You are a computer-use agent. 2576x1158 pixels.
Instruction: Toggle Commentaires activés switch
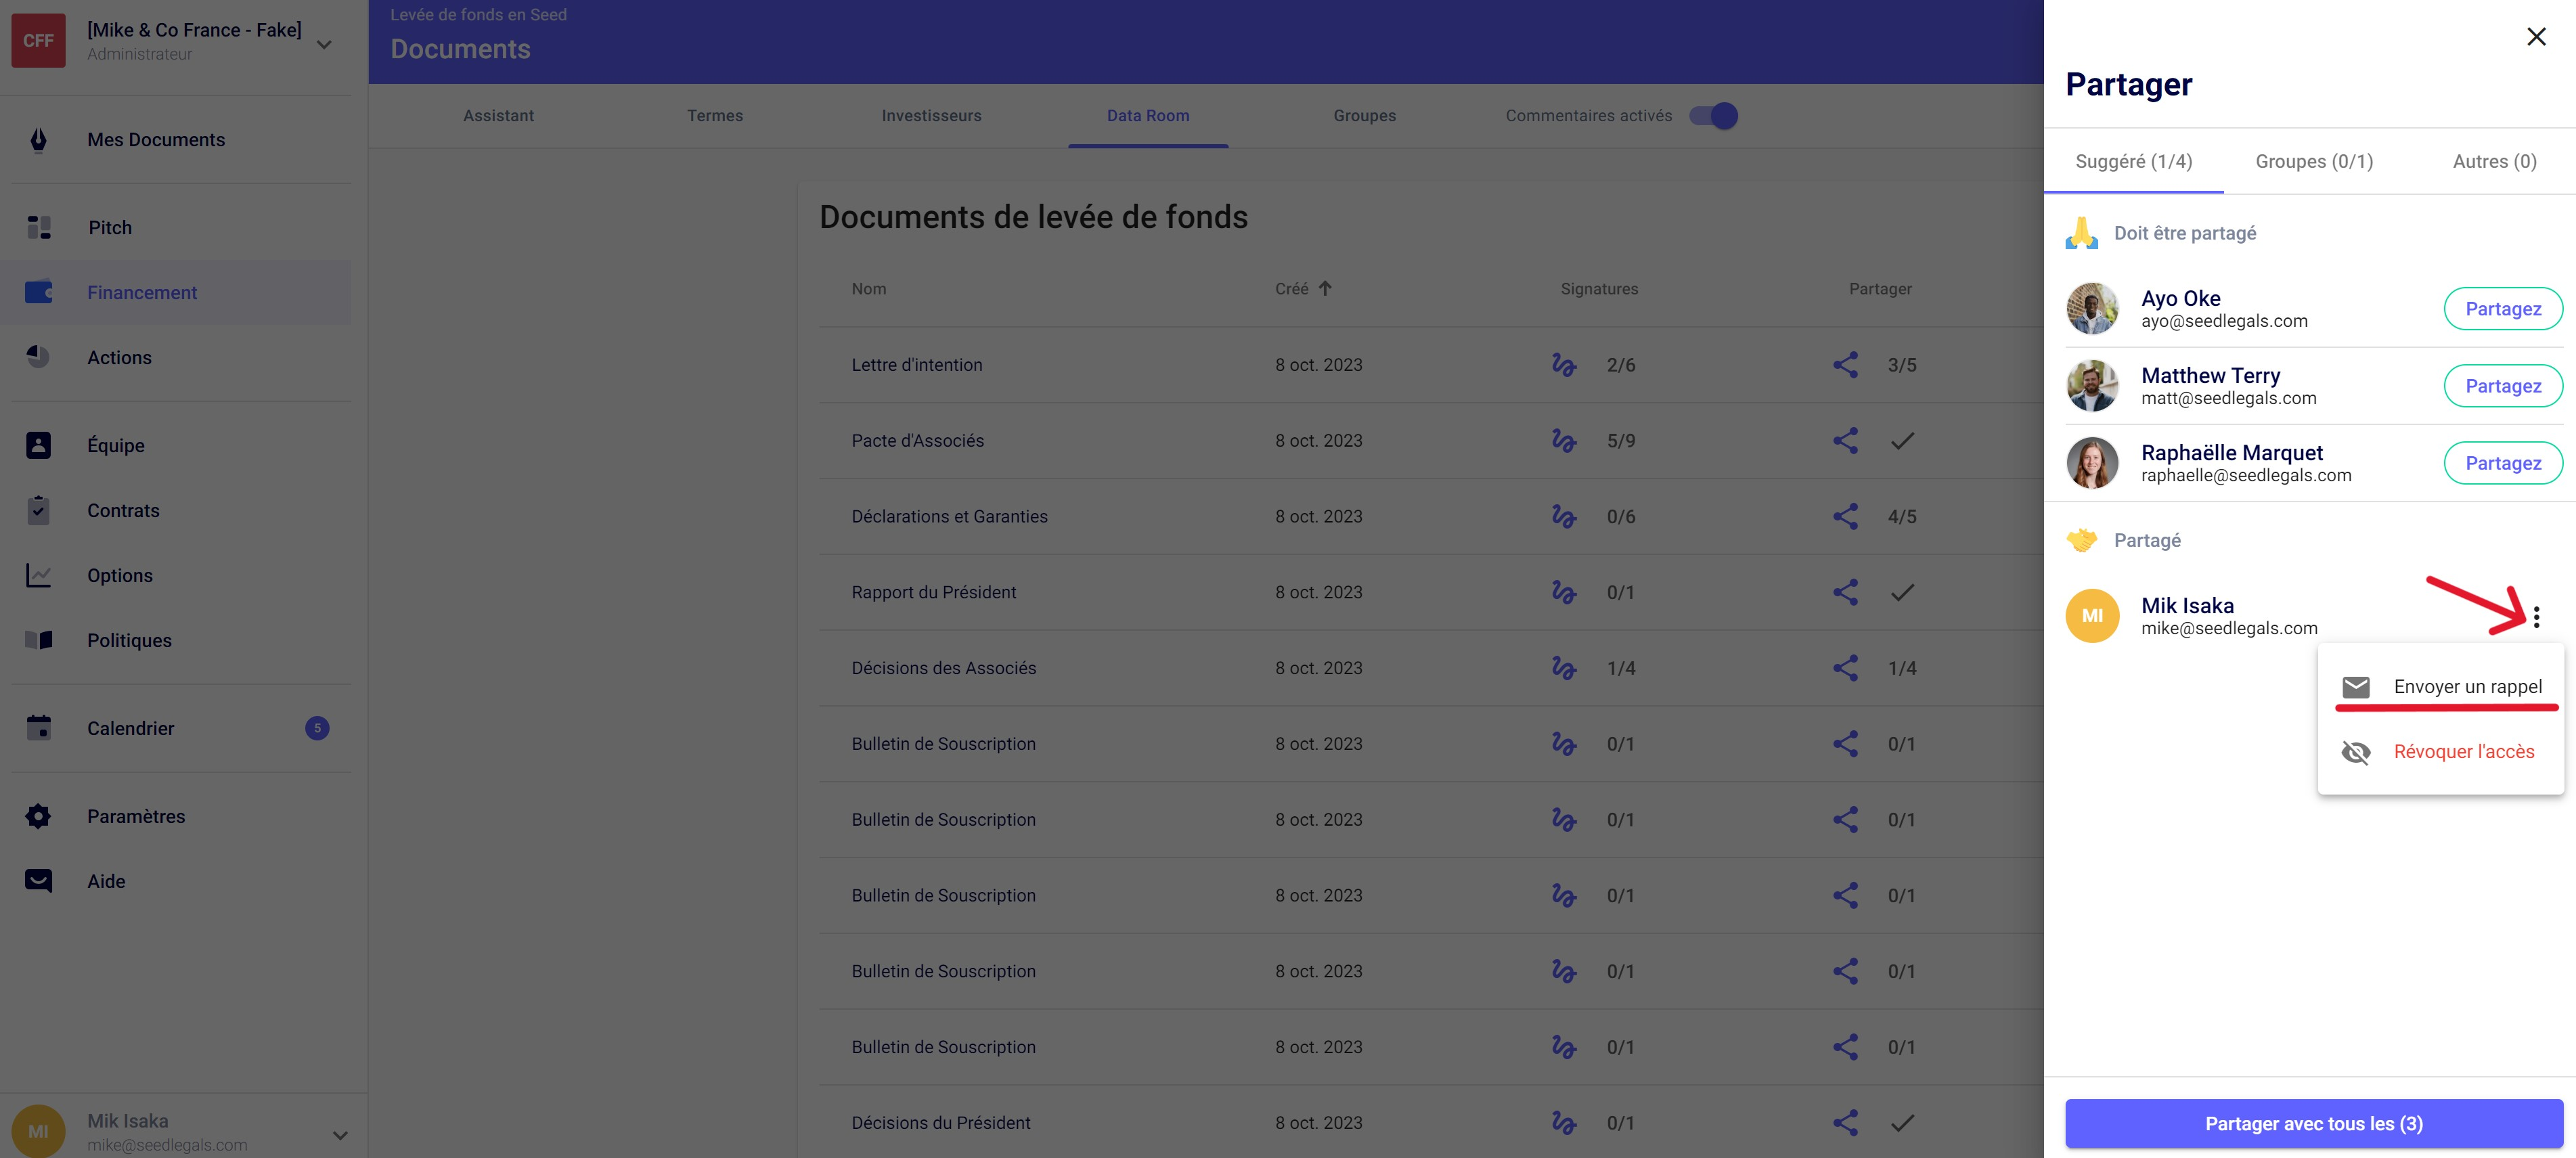coord(1713,116)
